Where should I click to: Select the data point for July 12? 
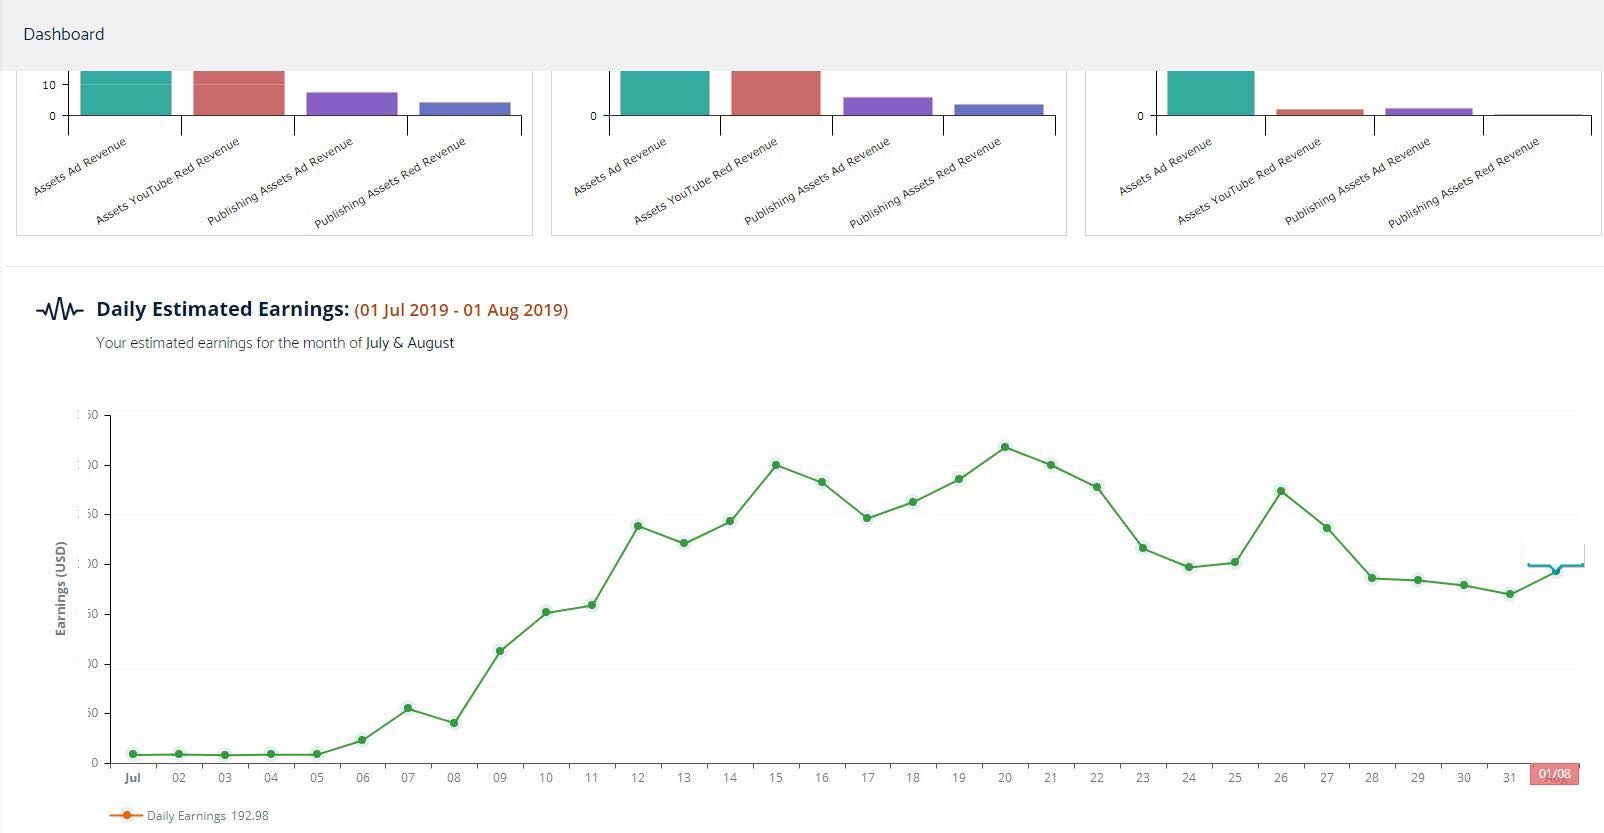pyautogui.click(x=638, y=526)
